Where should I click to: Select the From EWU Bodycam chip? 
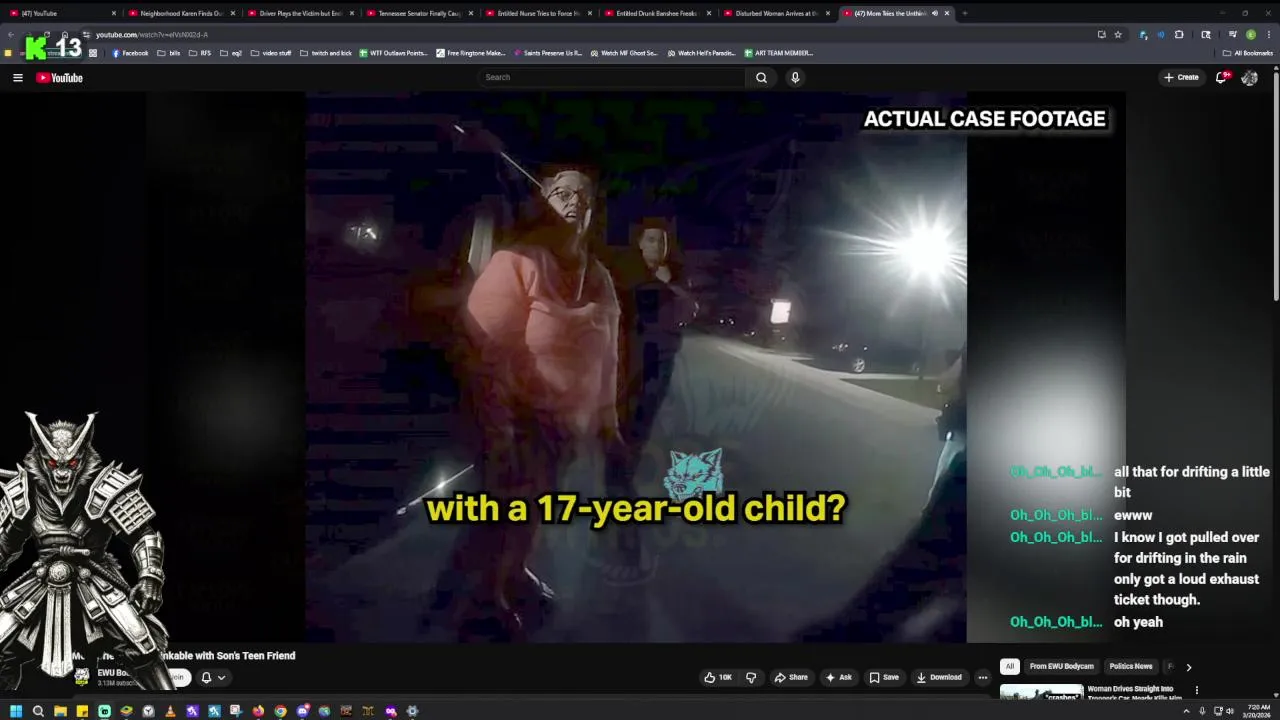(1061, 666)
